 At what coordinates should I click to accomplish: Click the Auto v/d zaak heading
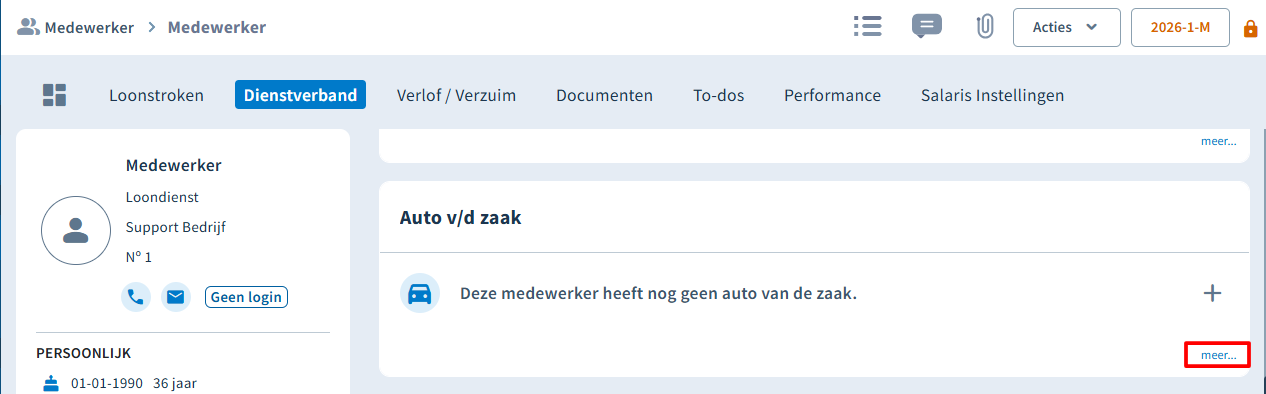pyautogui.click(x=461, y=217)
